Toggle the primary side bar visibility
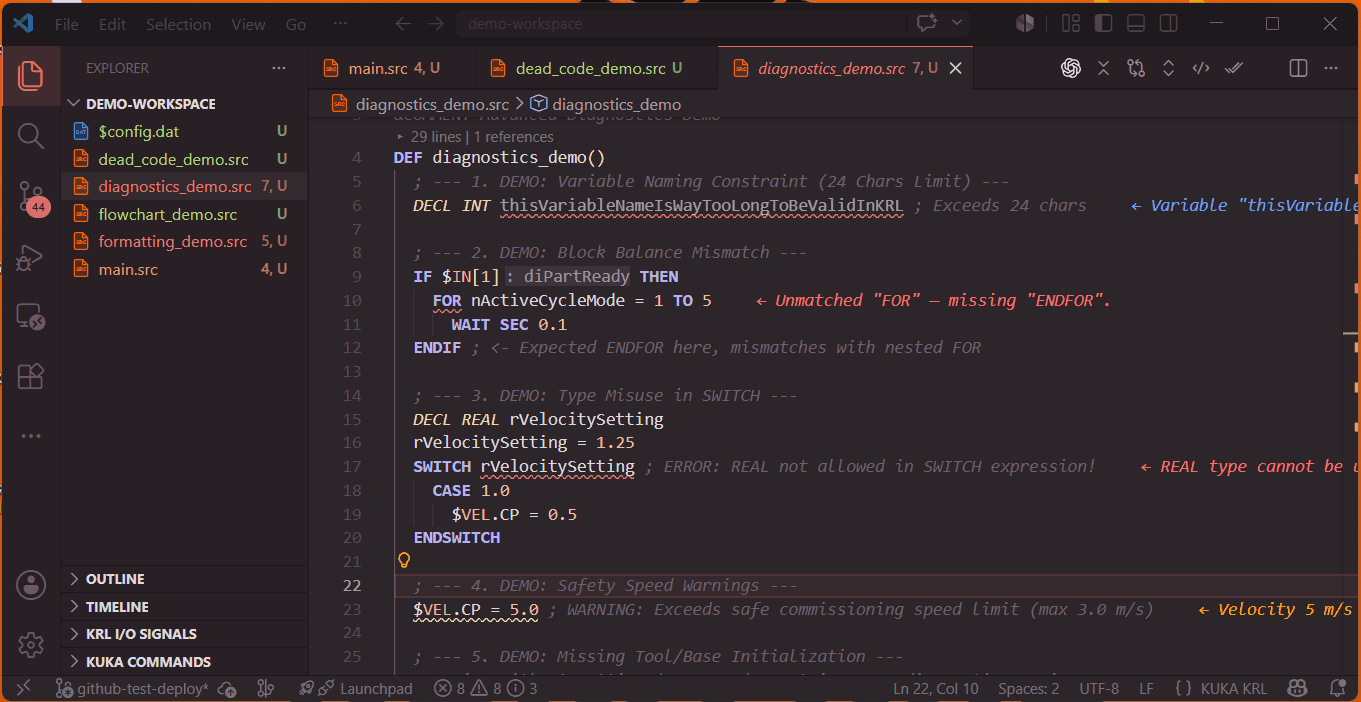The image size is (1361, 702). 1103,23
